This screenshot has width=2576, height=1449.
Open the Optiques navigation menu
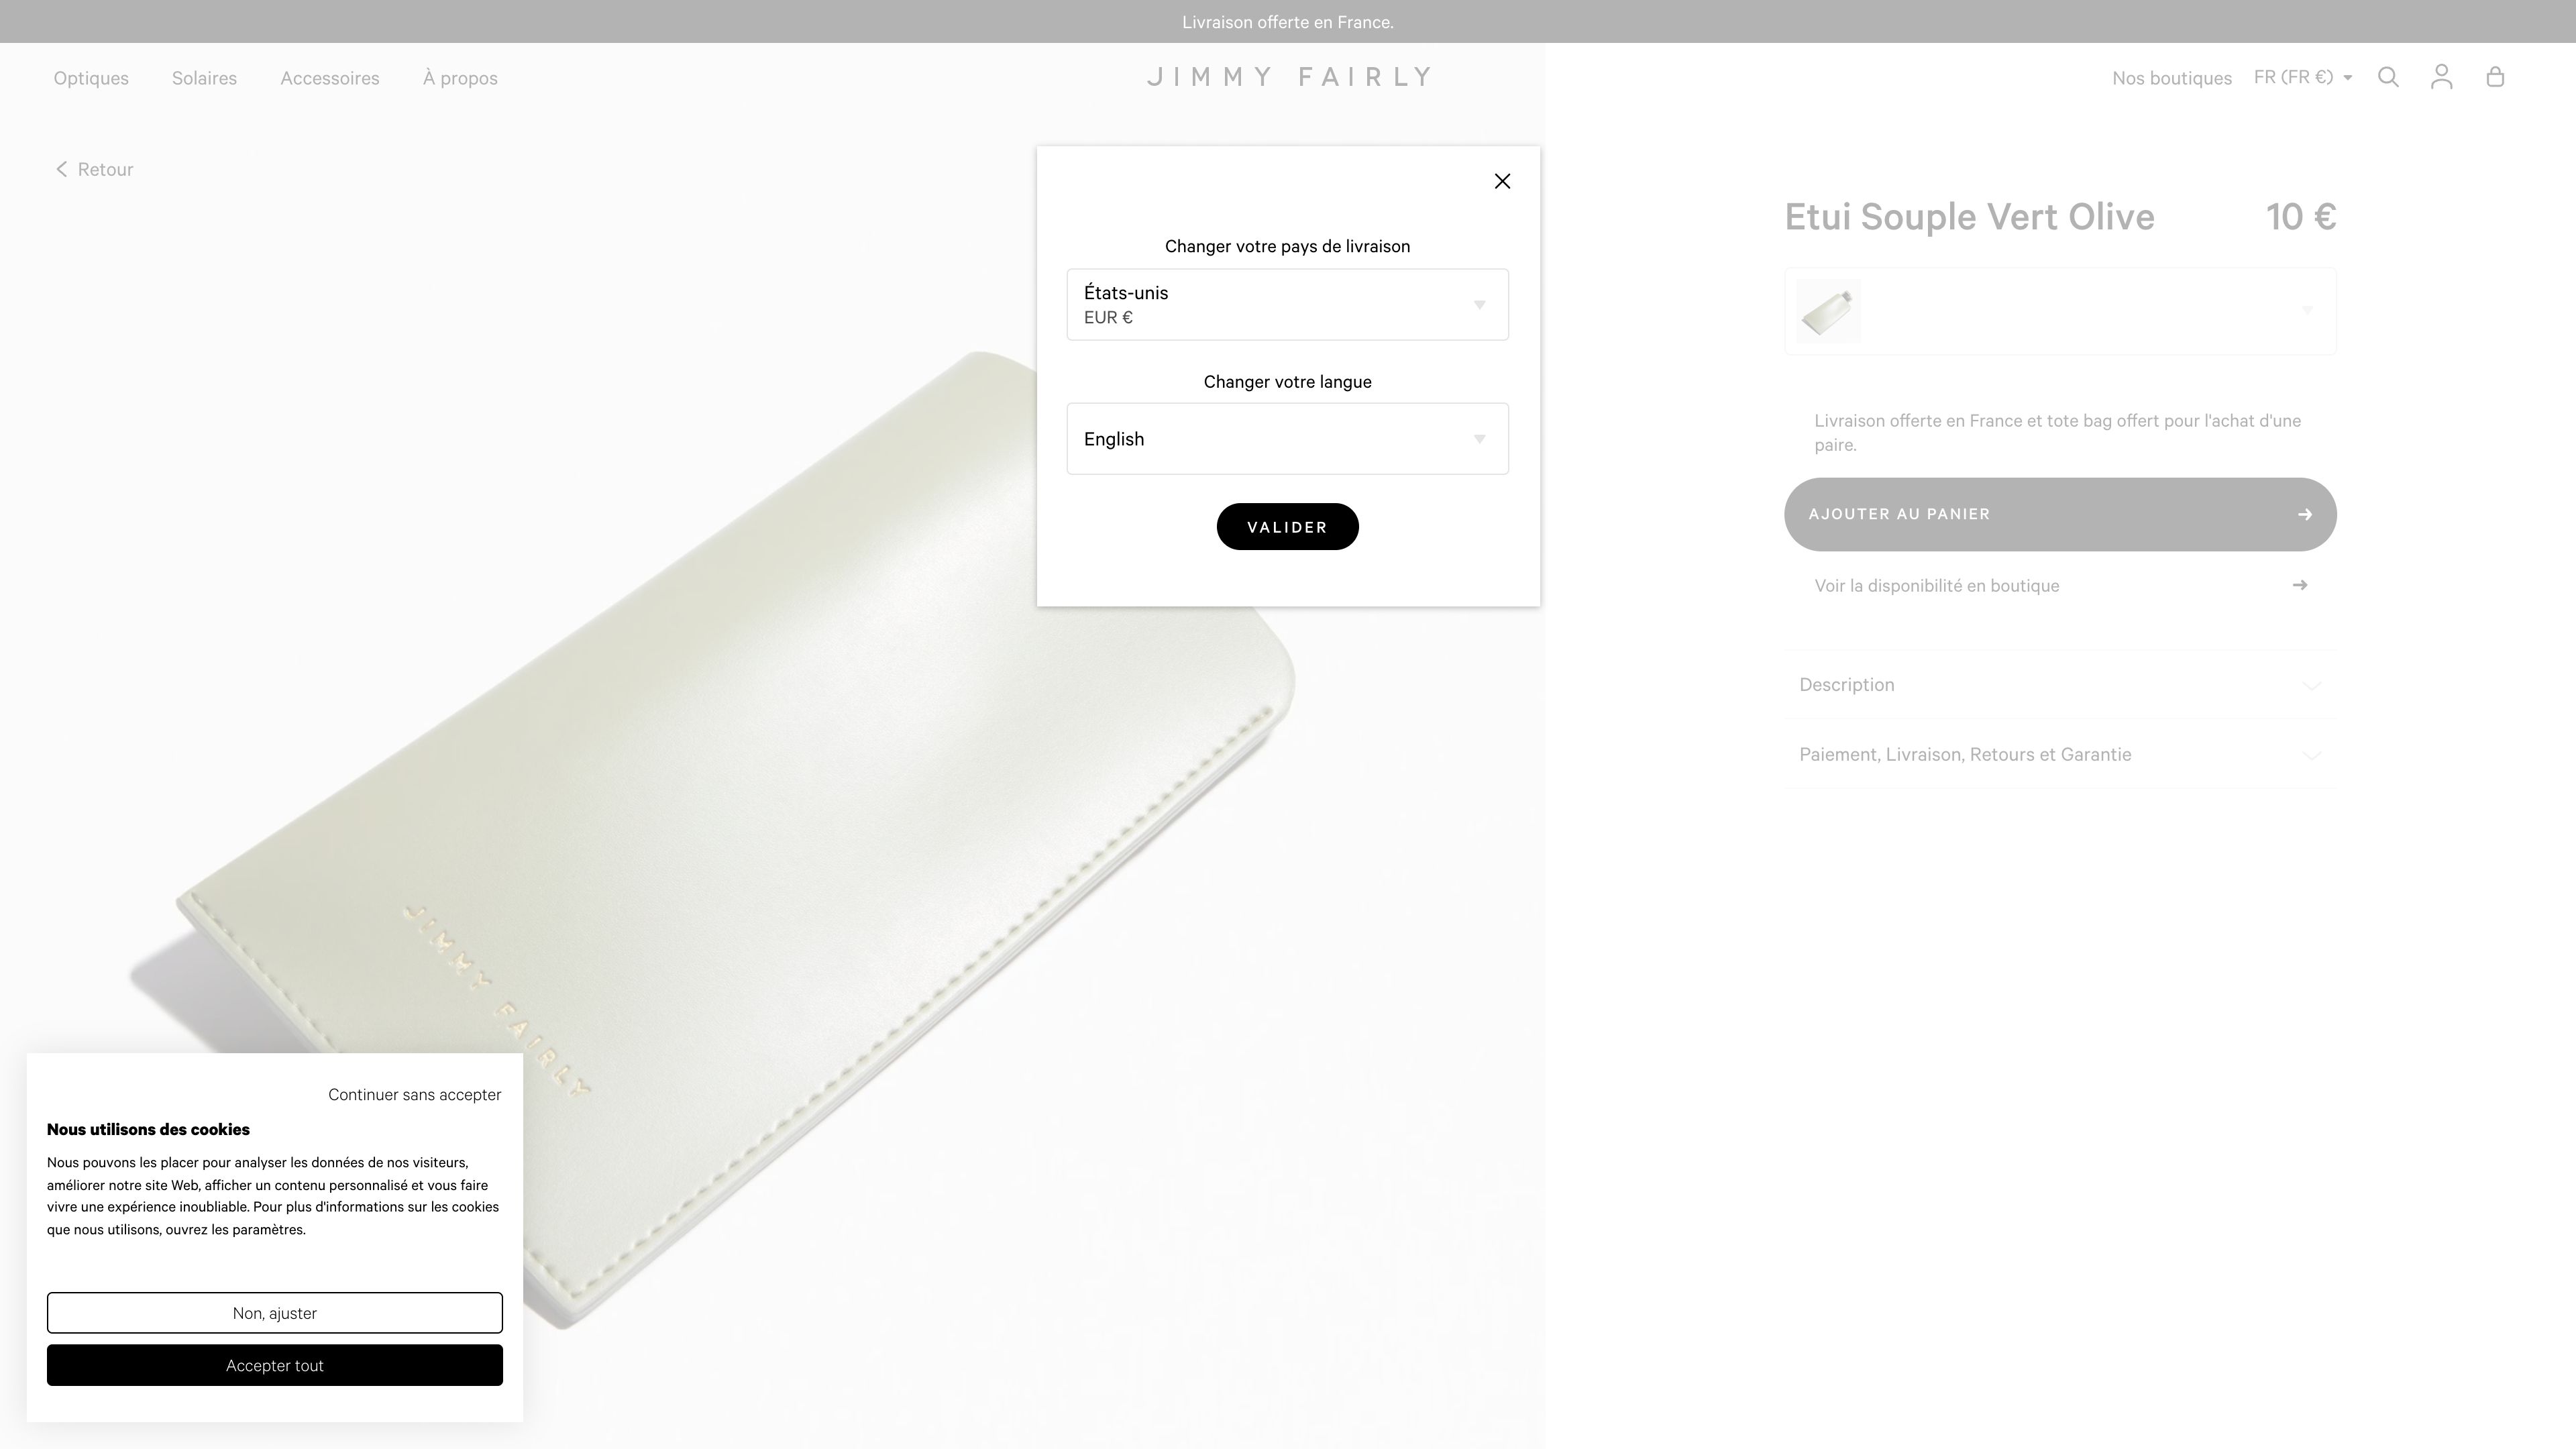point(91,76)
